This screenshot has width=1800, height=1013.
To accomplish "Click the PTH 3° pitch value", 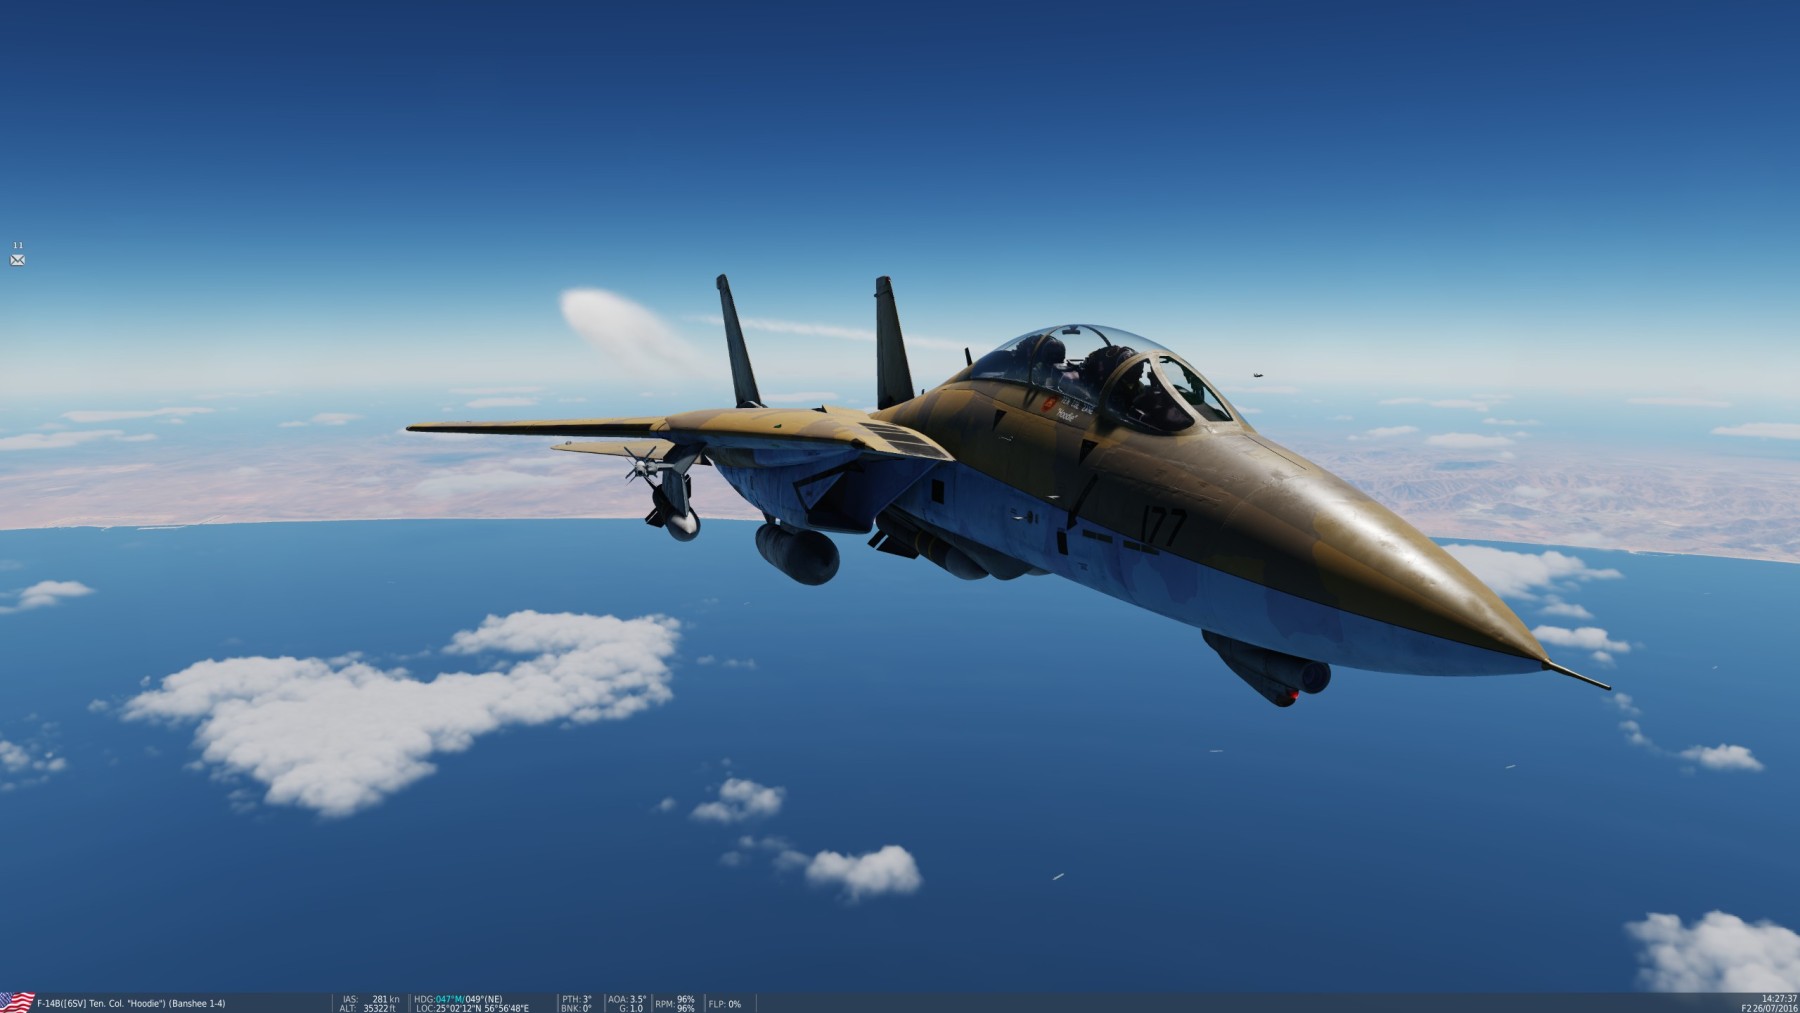I will pyautogui.click(x=577, y=999).
